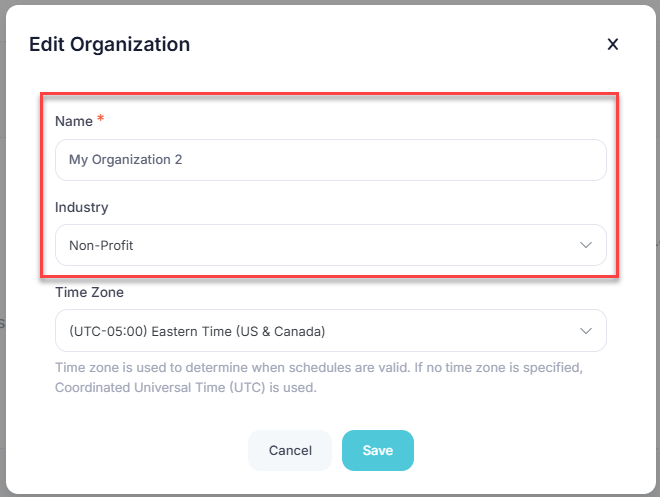This screenshot has height=497, width=660.
Task: Select the Industry label text
Action: [x=82, y=207]
